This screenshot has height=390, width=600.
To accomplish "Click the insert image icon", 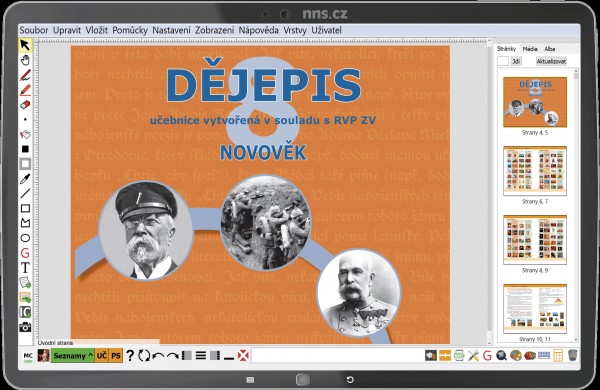I will (25, 297).
